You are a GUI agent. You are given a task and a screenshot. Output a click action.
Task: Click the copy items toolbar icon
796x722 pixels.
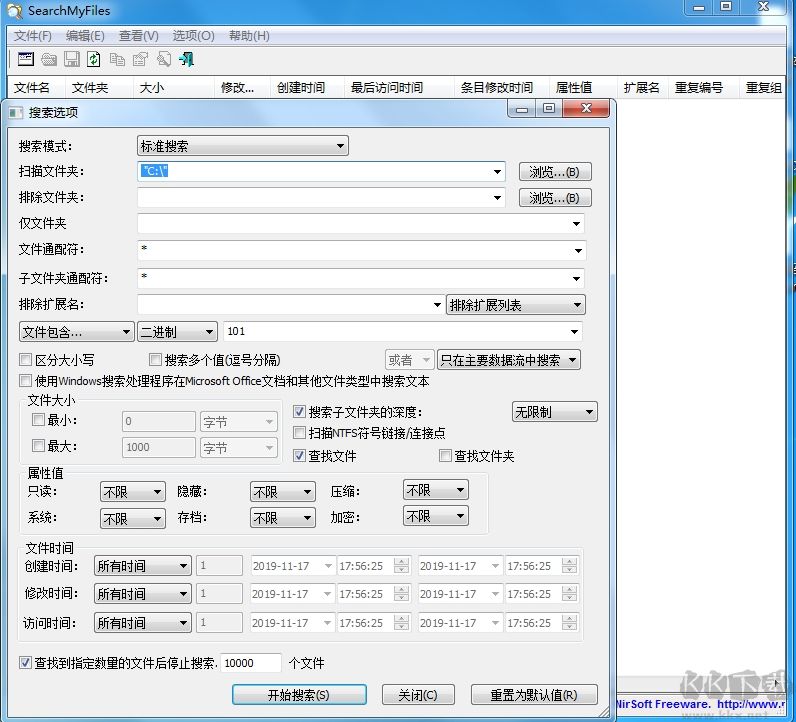(117, 60)
